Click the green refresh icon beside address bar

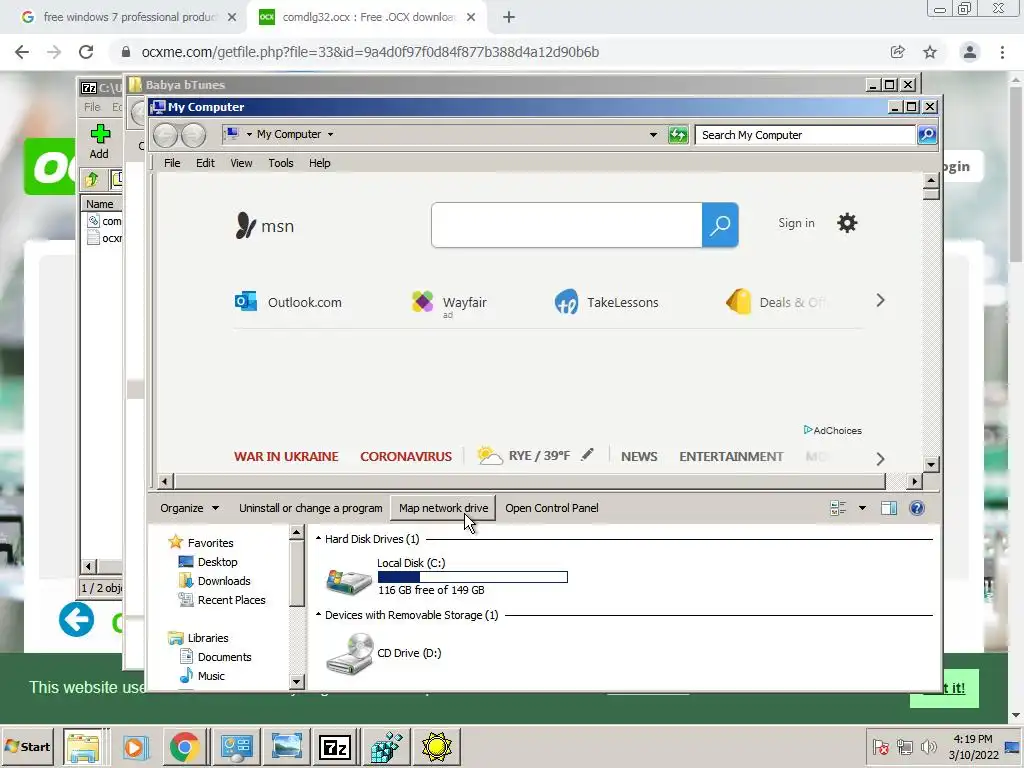pos(678,135)
